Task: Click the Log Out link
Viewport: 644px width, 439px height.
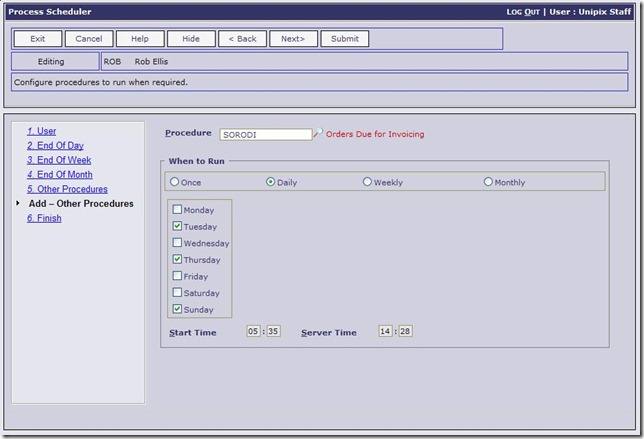Action: point(522,11)
